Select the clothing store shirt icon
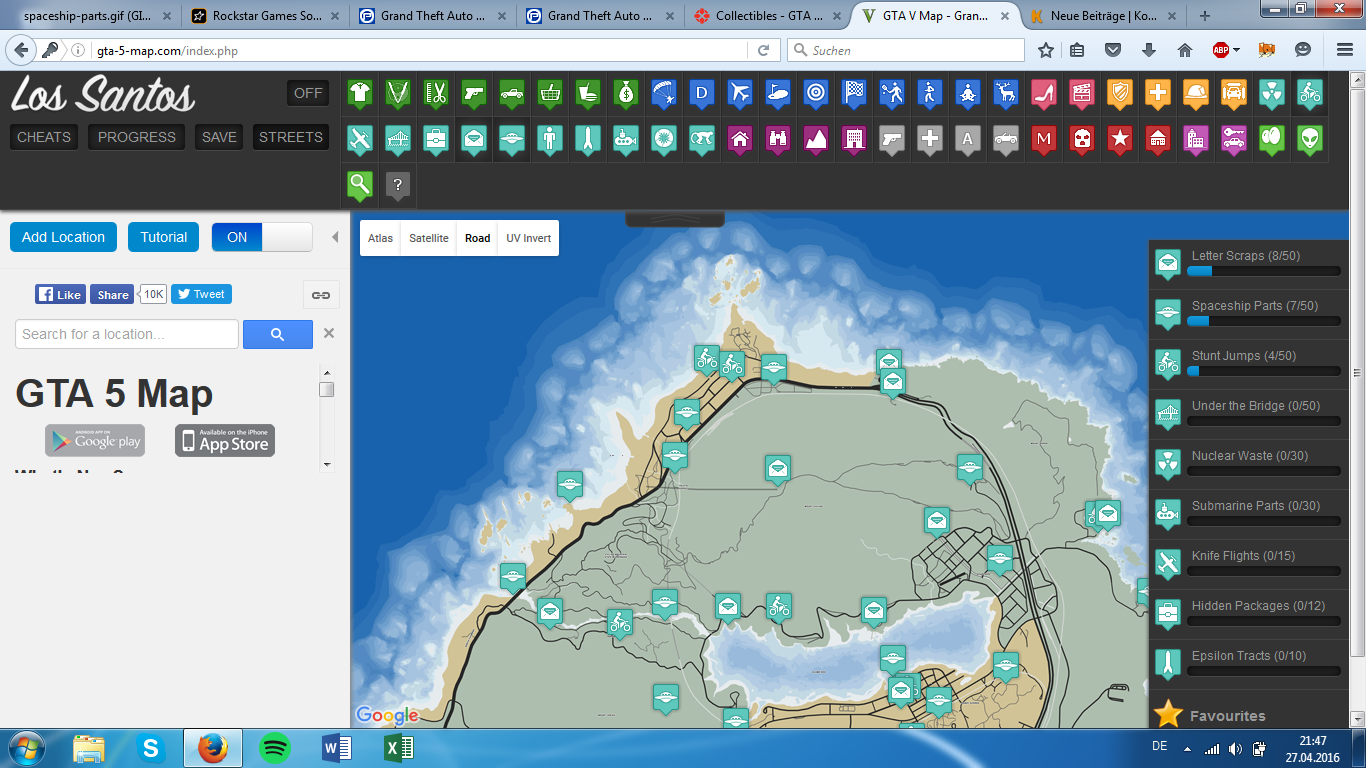 point(360,94)
